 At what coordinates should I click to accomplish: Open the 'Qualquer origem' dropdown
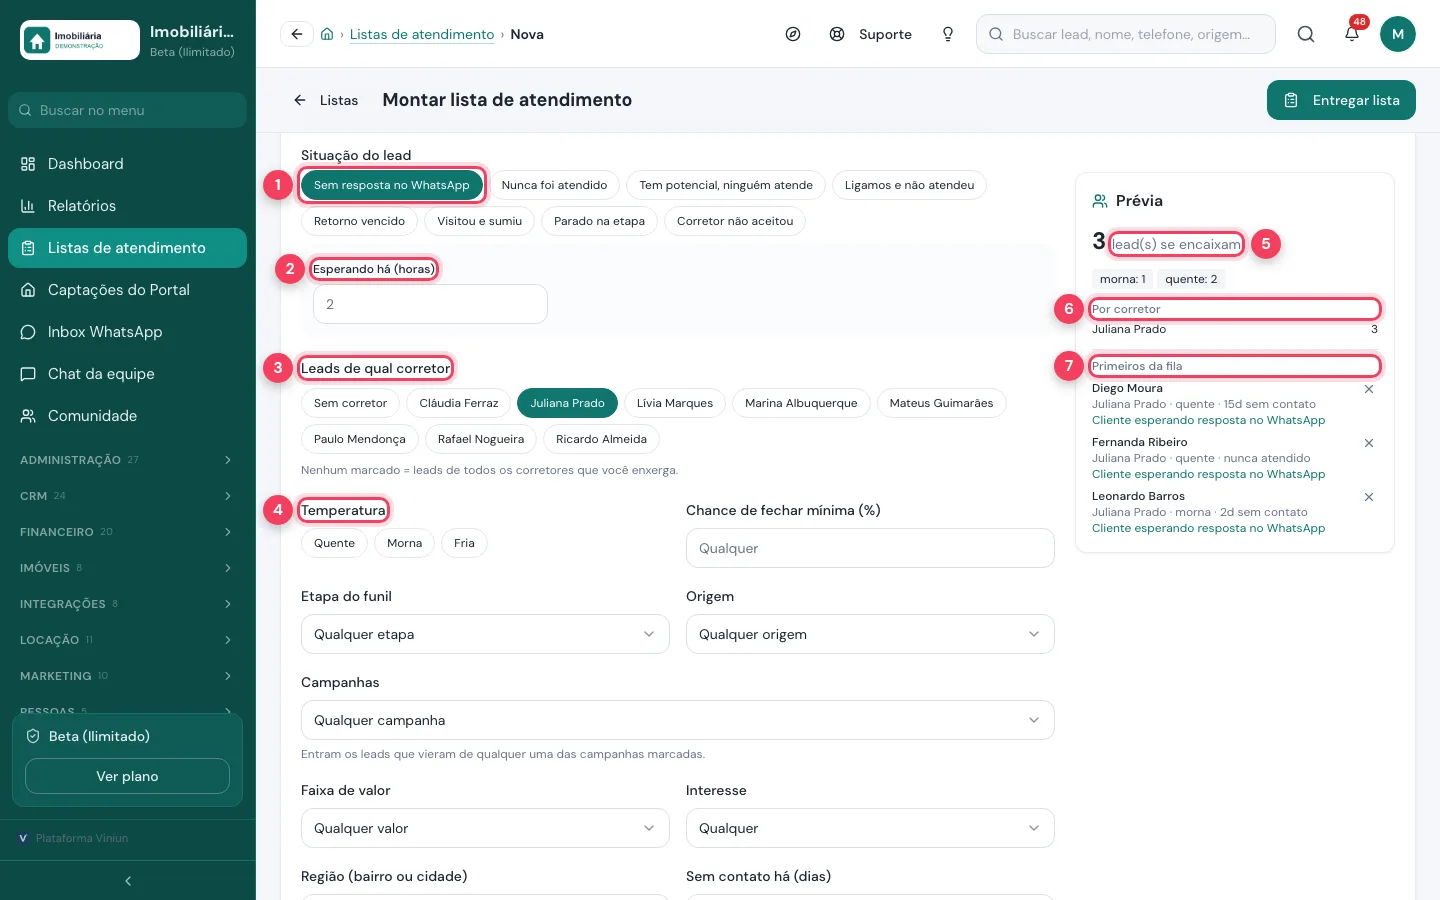tap(870, 634)
